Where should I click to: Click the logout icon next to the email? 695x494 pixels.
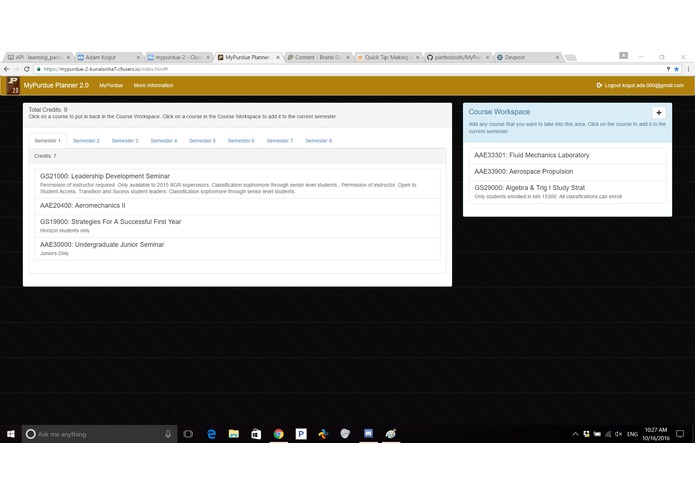(x=599, y=85)
